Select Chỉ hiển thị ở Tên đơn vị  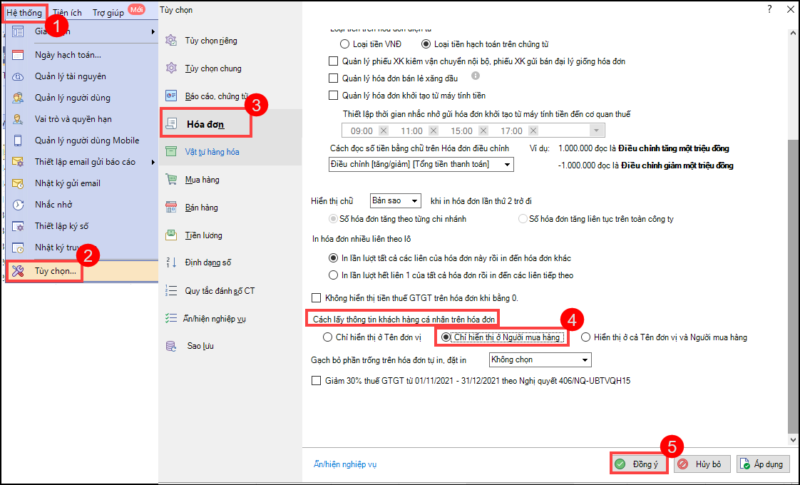(328, 337)
